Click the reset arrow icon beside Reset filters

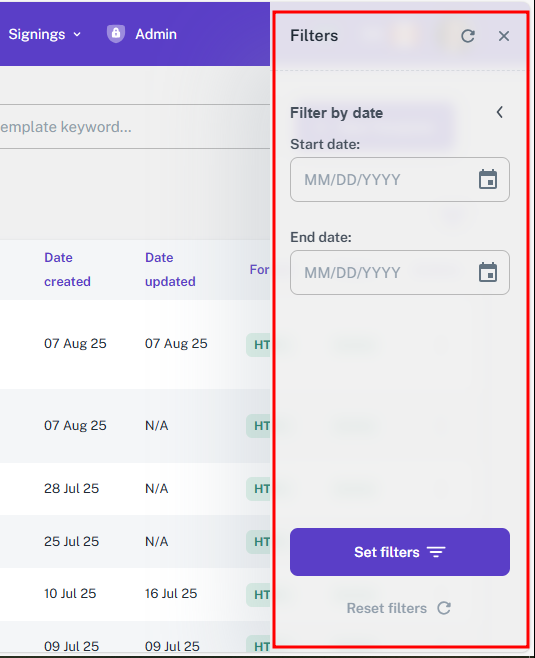[444, 608]
